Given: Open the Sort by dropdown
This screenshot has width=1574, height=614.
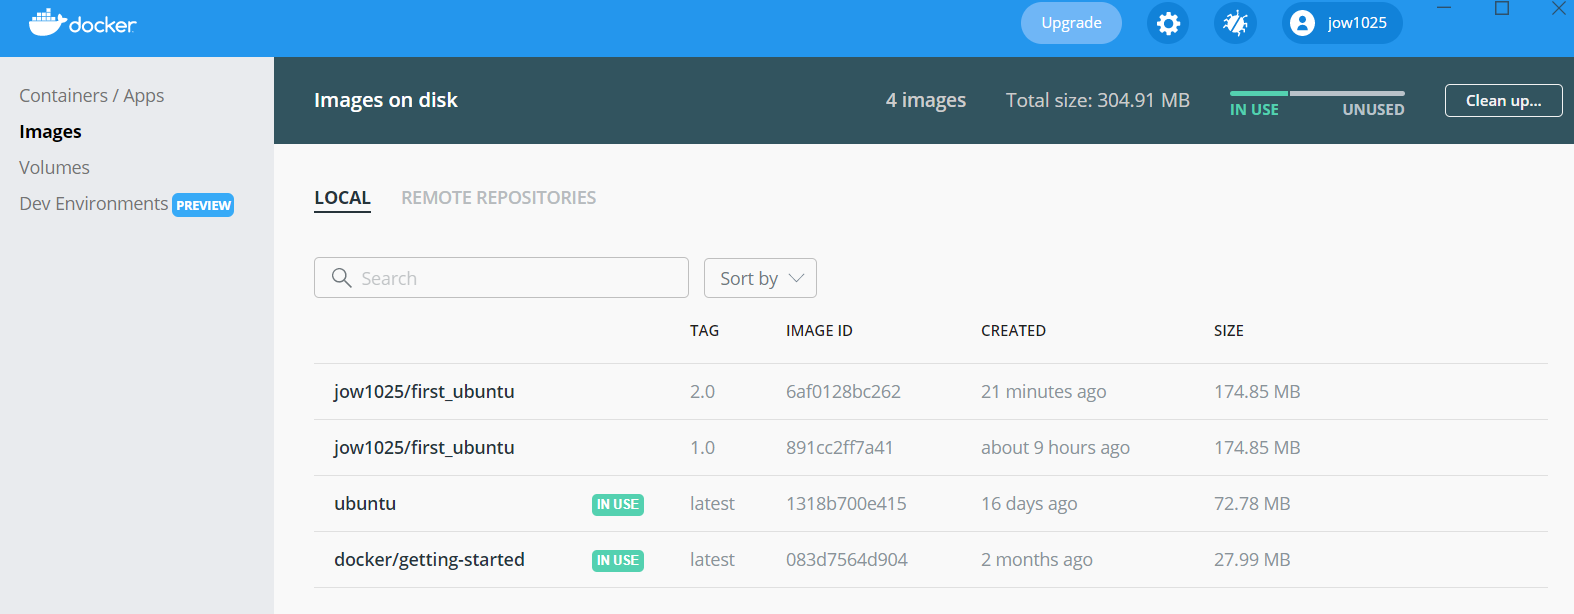Looking at the screenshot, I should tap(760, 278).
